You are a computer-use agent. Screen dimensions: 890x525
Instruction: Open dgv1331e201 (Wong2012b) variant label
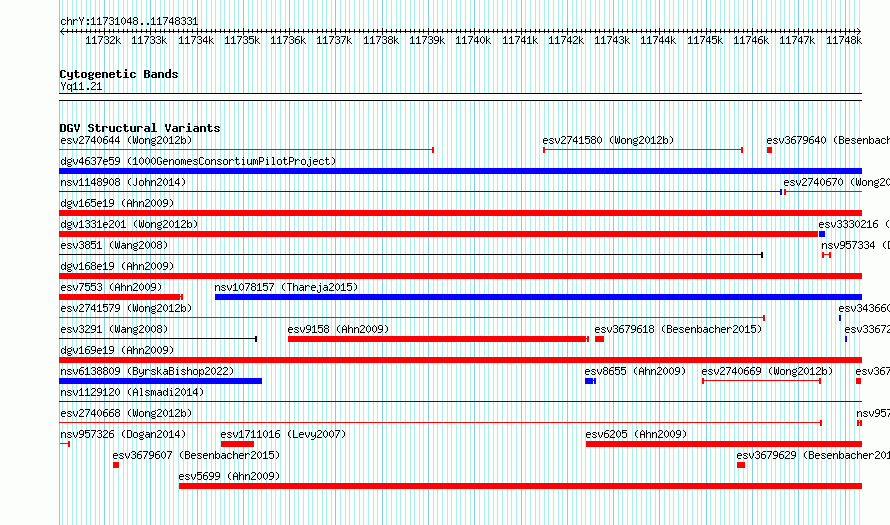[129, 224]
